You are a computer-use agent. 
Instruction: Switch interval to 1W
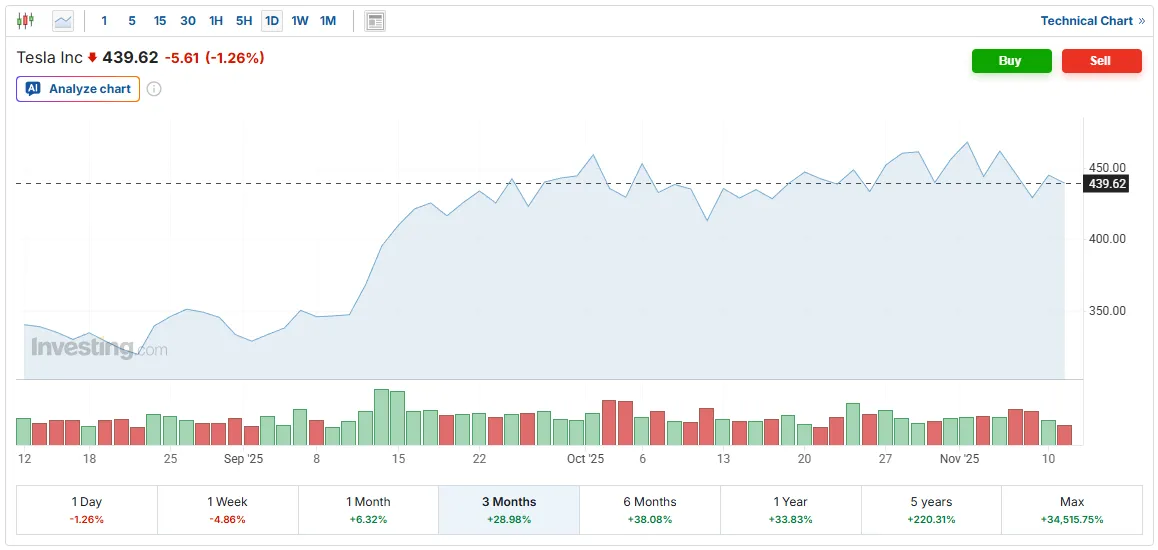pyautogui.click(x=300, y=21)
